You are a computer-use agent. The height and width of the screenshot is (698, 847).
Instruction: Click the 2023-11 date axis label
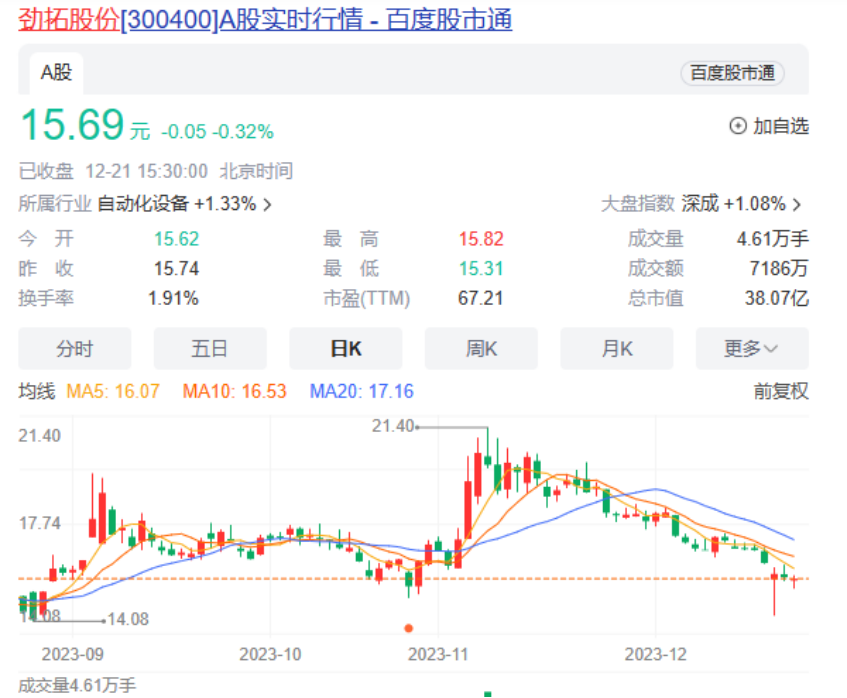pyautogui.click(x=440, y=653)
